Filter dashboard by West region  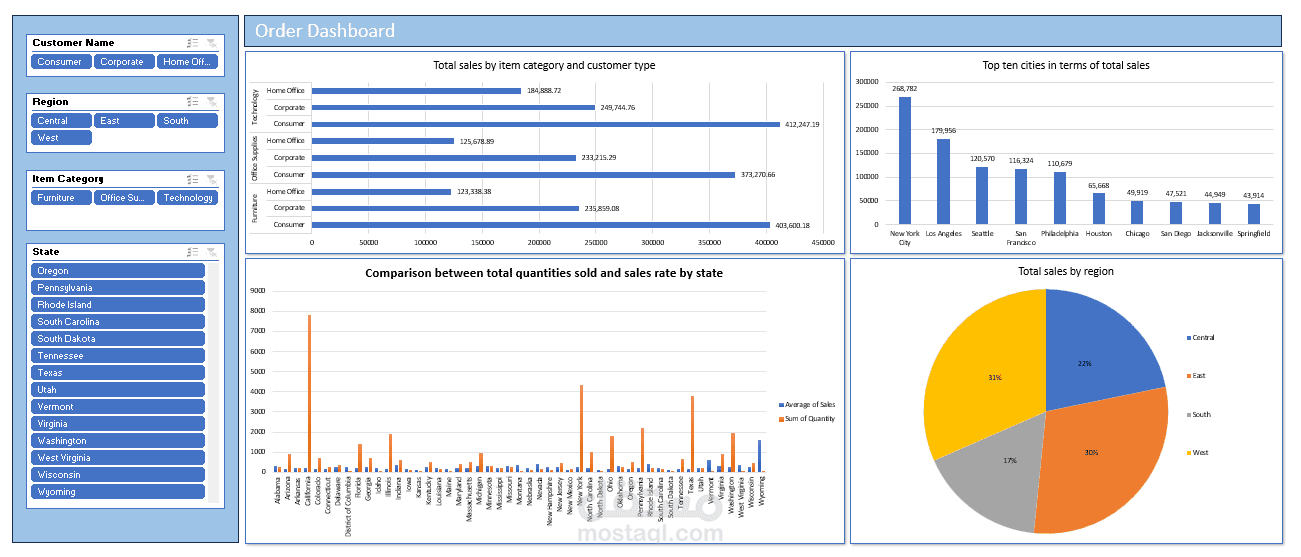(x=61, y=138)
